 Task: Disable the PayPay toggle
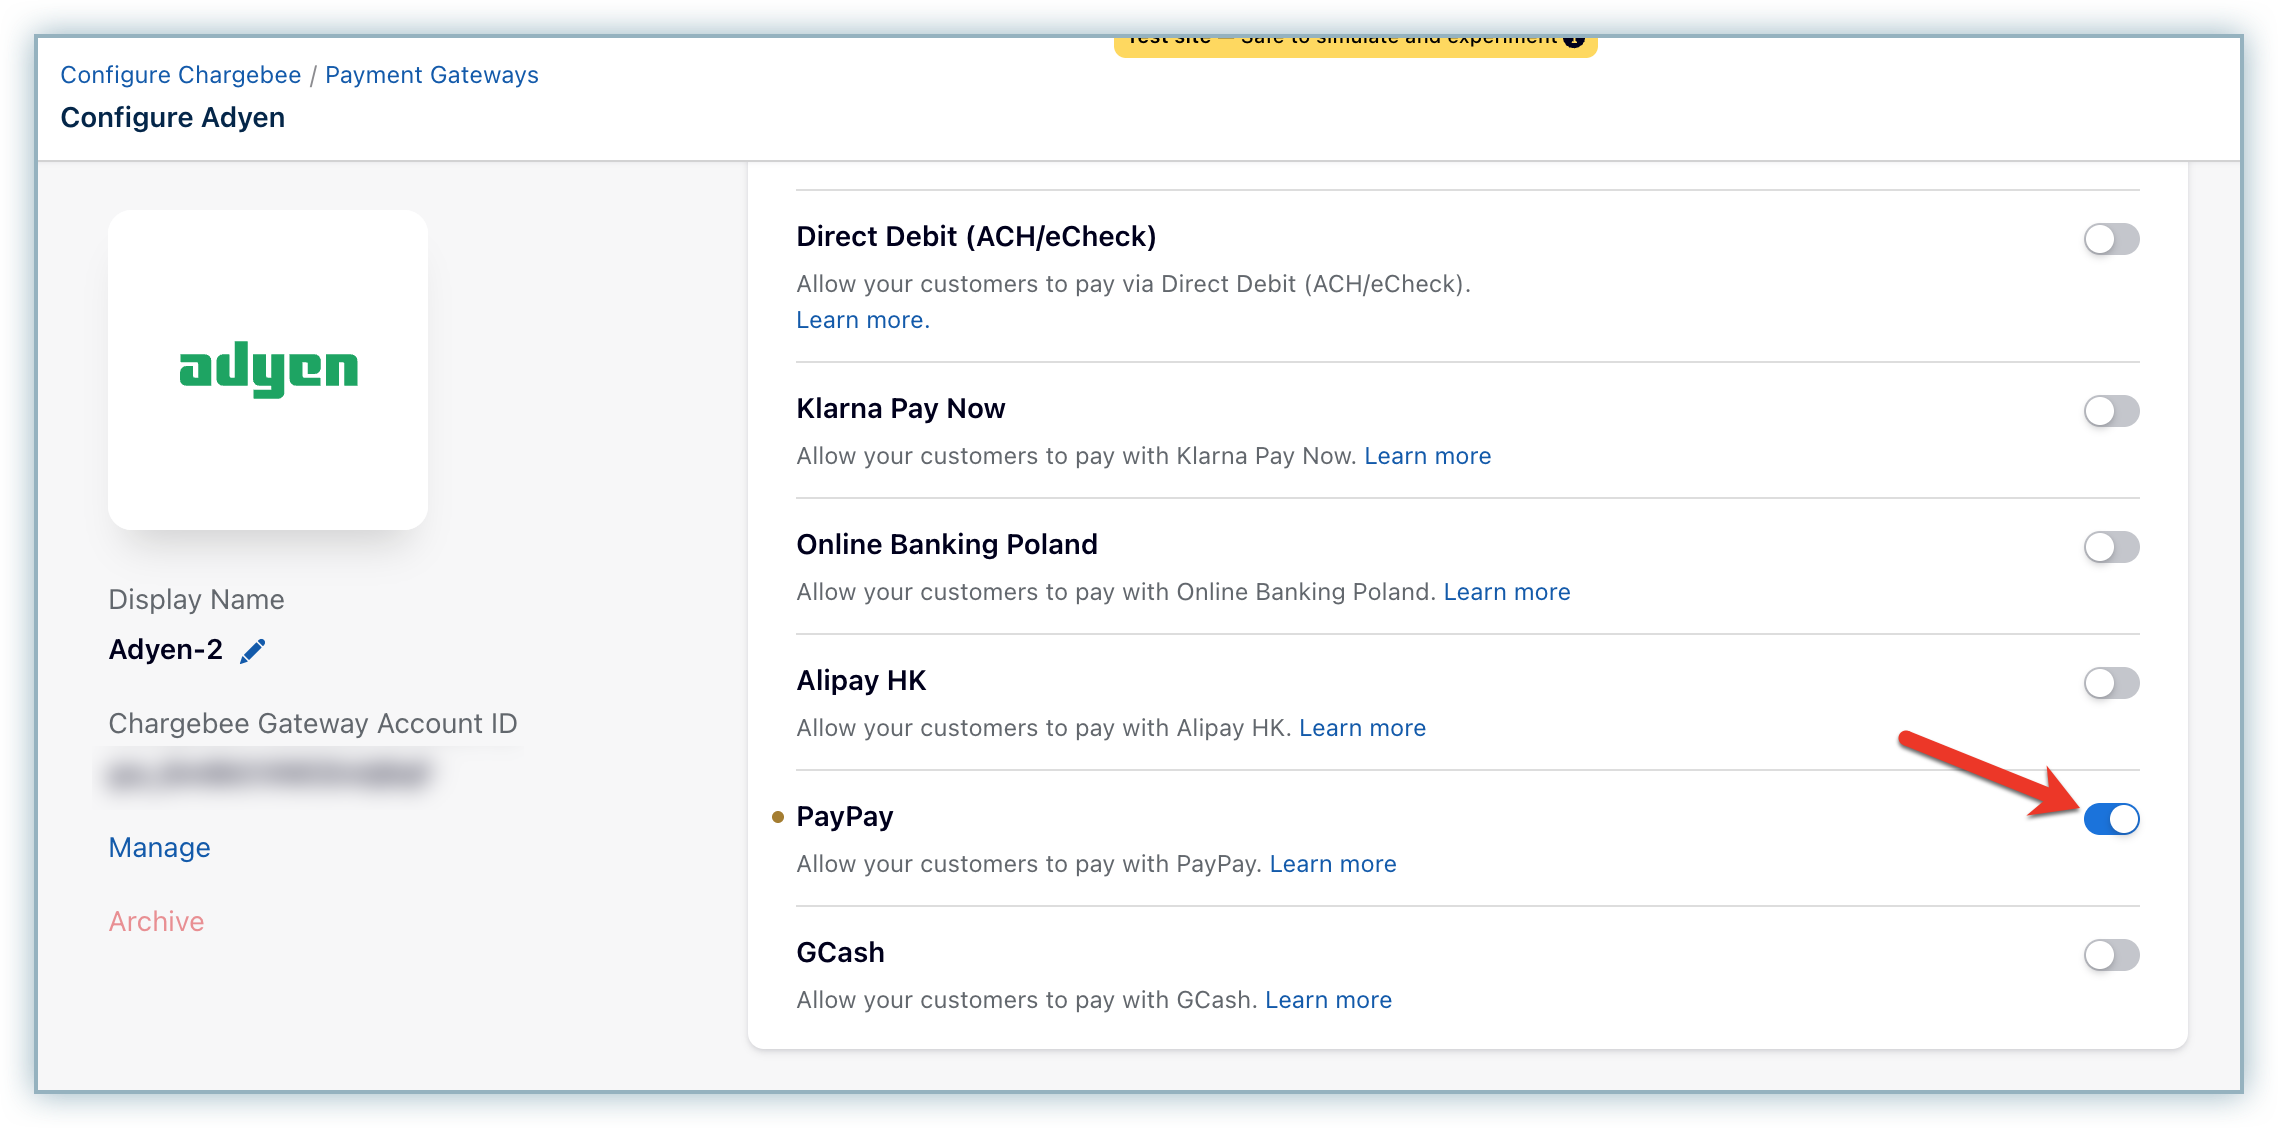(x=2111, y=819)
